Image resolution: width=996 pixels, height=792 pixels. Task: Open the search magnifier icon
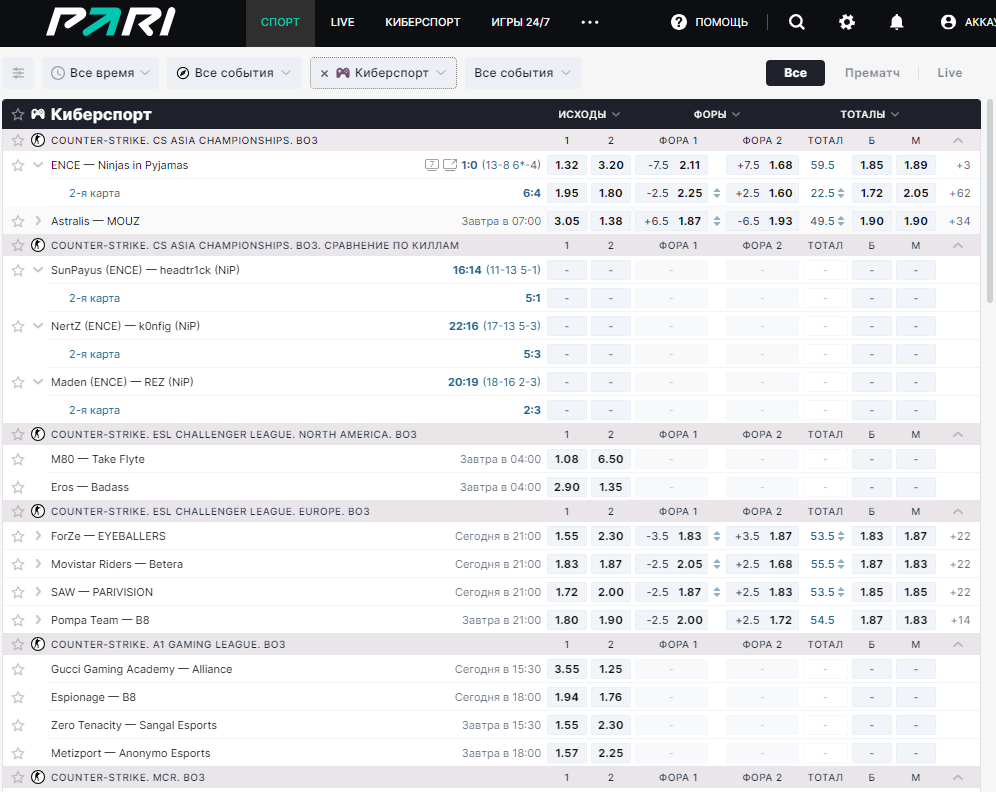click(797, 22)
